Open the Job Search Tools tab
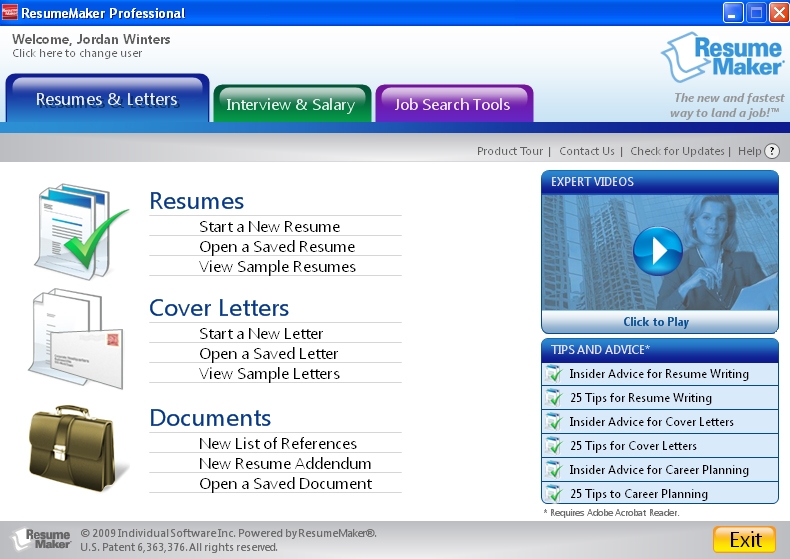790x559 pixels. (454, 104)
